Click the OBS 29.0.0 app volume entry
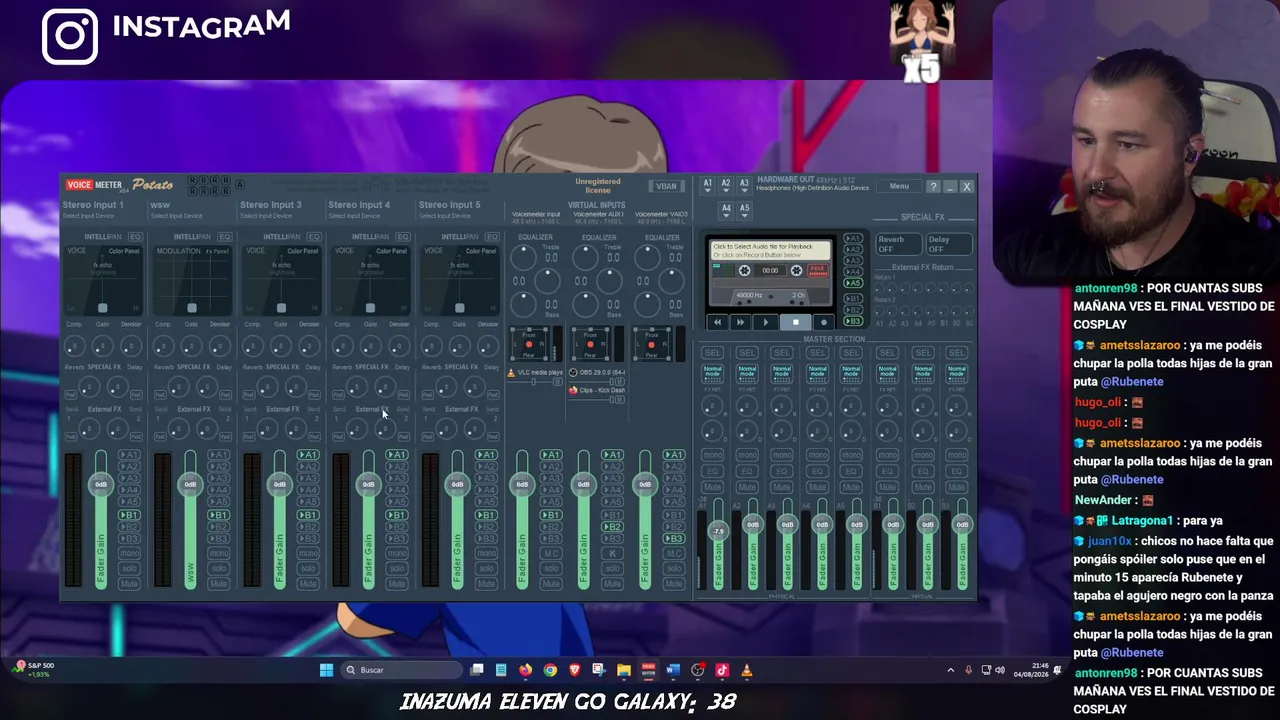 click(598, 373)
